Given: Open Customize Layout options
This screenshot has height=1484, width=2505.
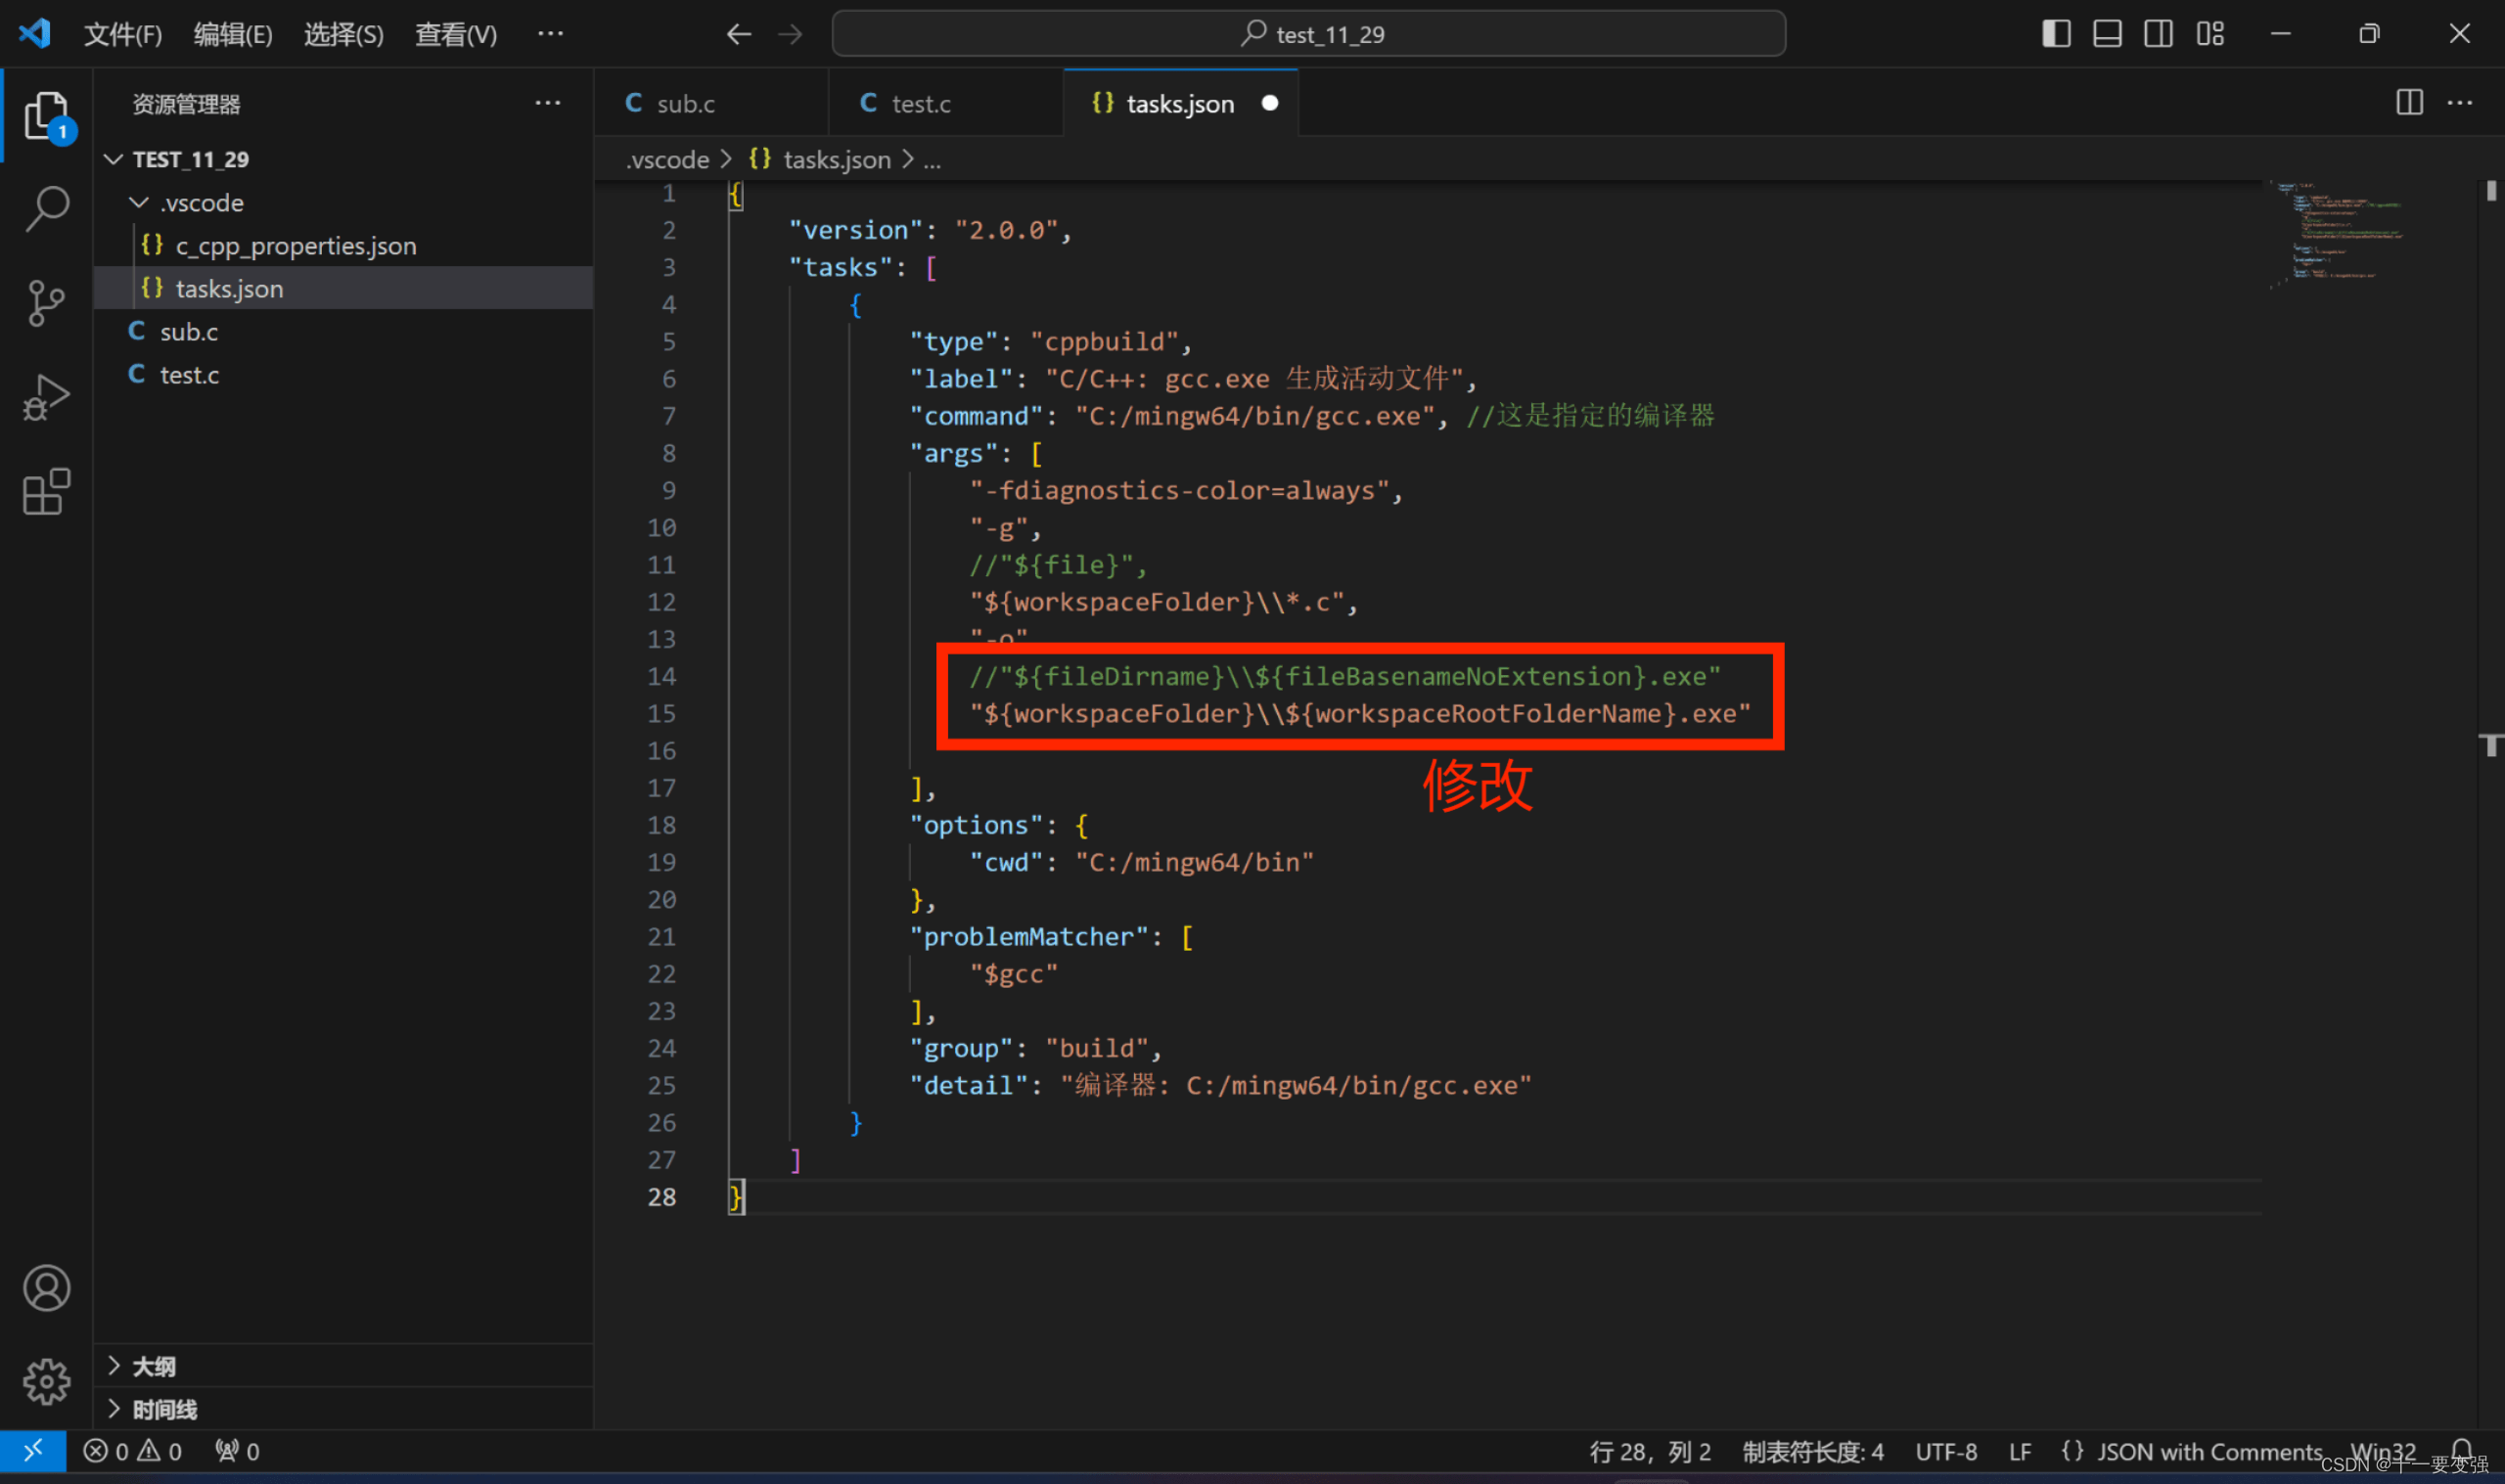Looking at the screenshot, I should pyautogui.click(x=2210, y=33).
